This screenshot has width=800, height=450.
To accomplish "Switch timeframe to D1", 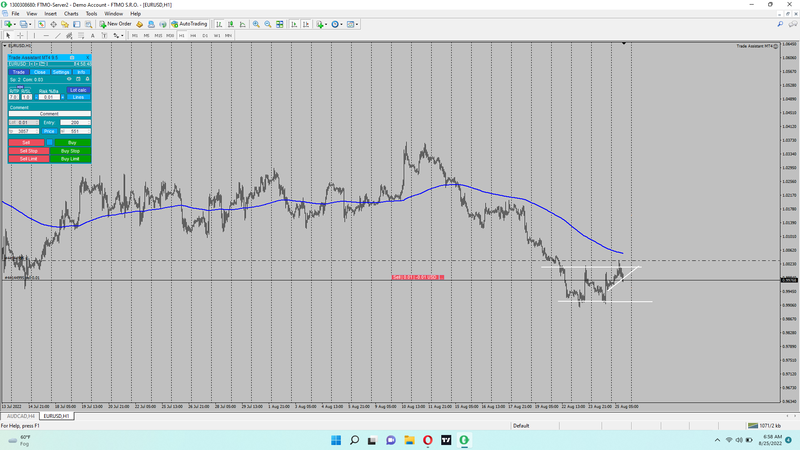I will tap(205, 36).
